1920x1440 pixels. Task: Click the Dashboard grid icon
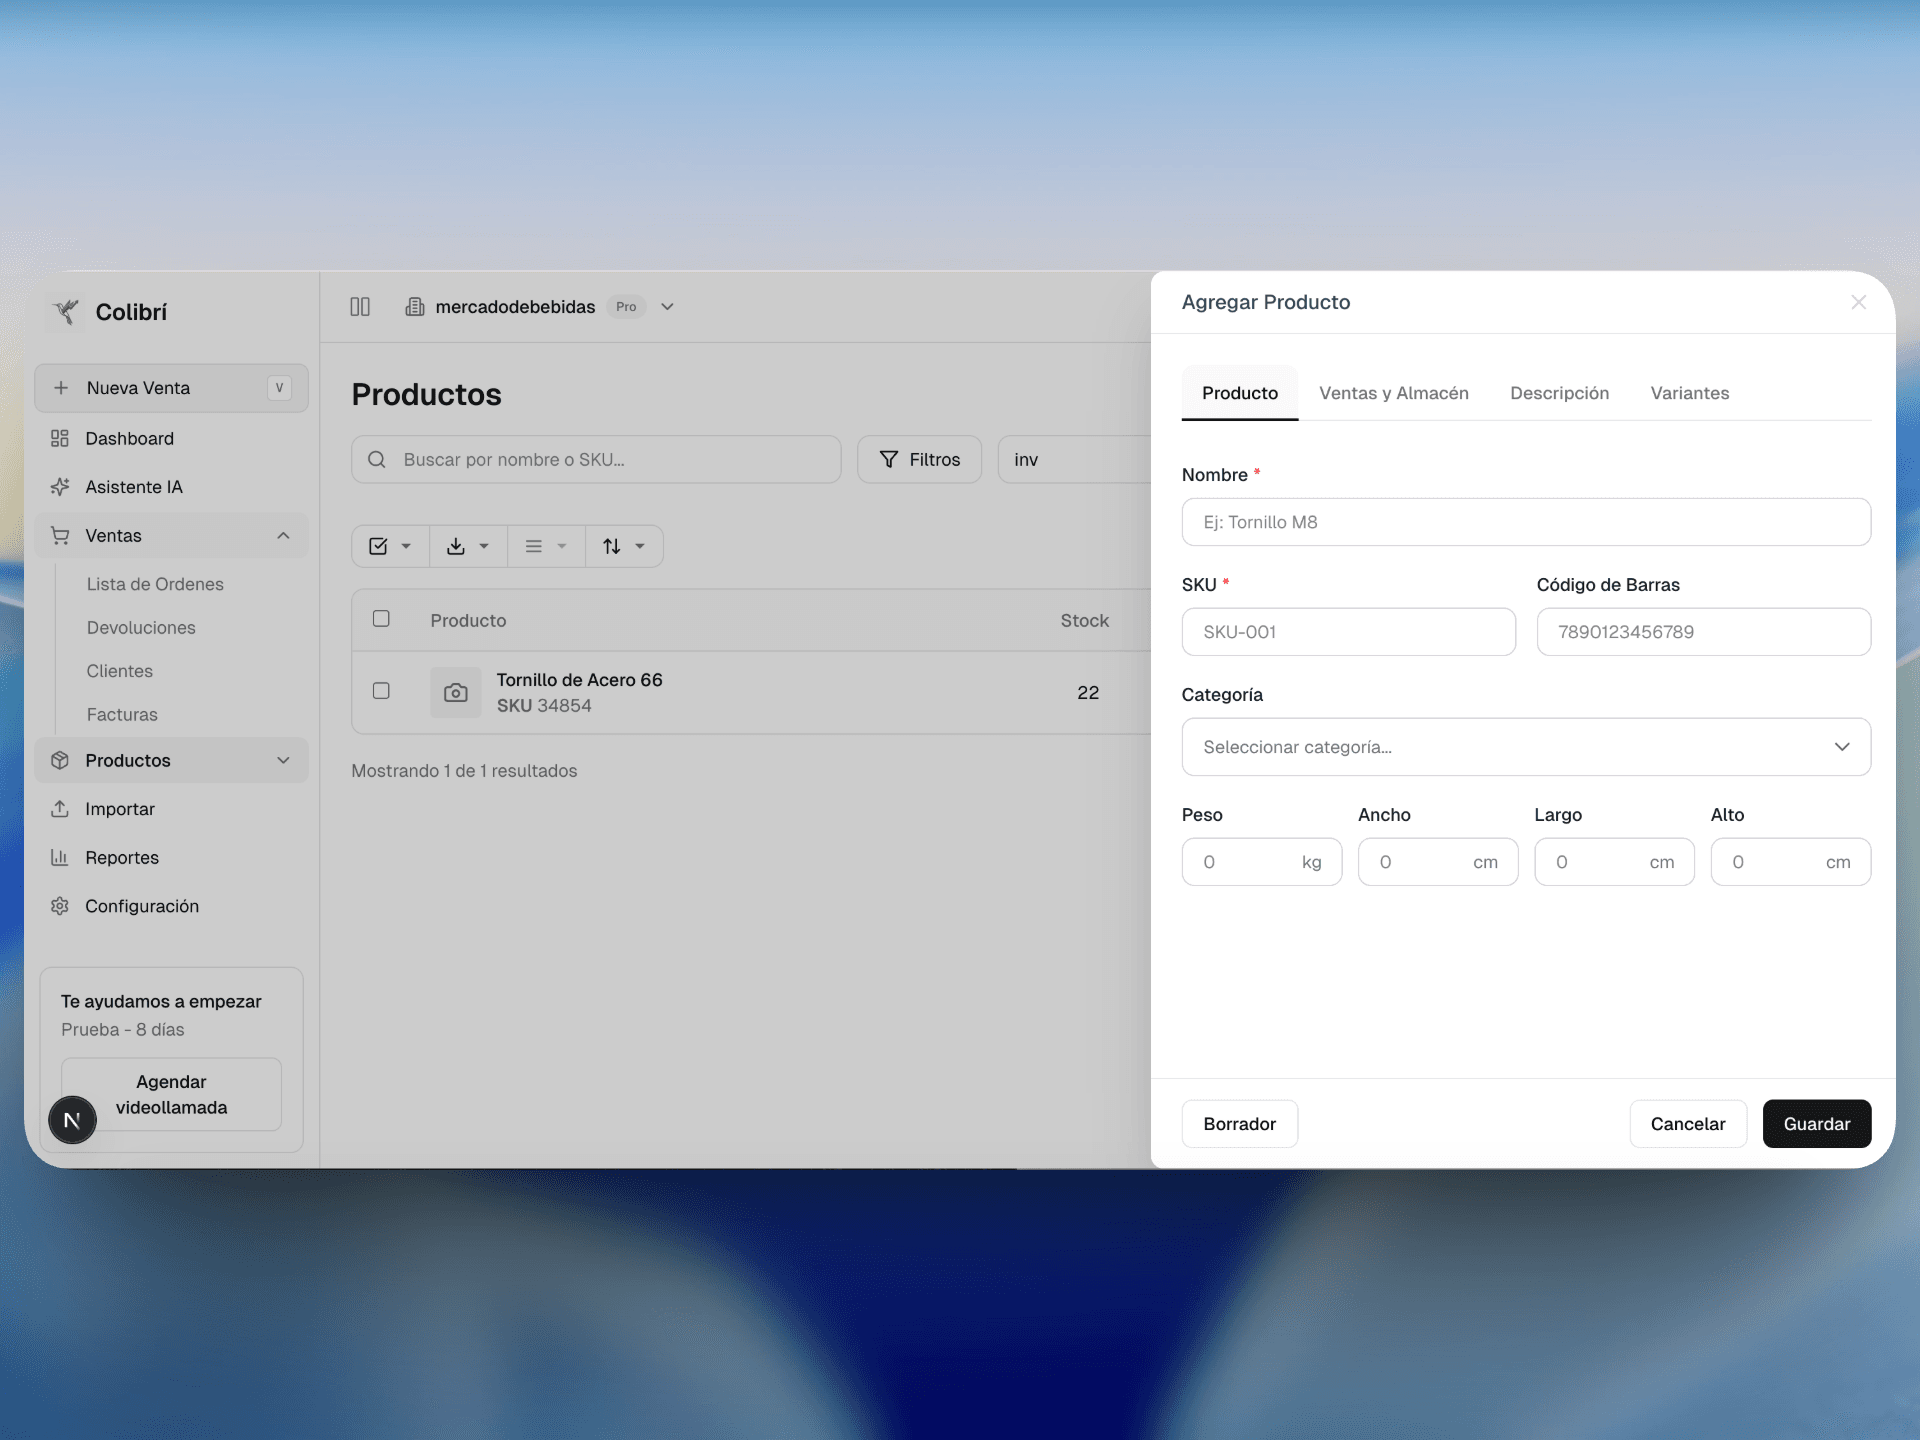[x=60, y=438]
